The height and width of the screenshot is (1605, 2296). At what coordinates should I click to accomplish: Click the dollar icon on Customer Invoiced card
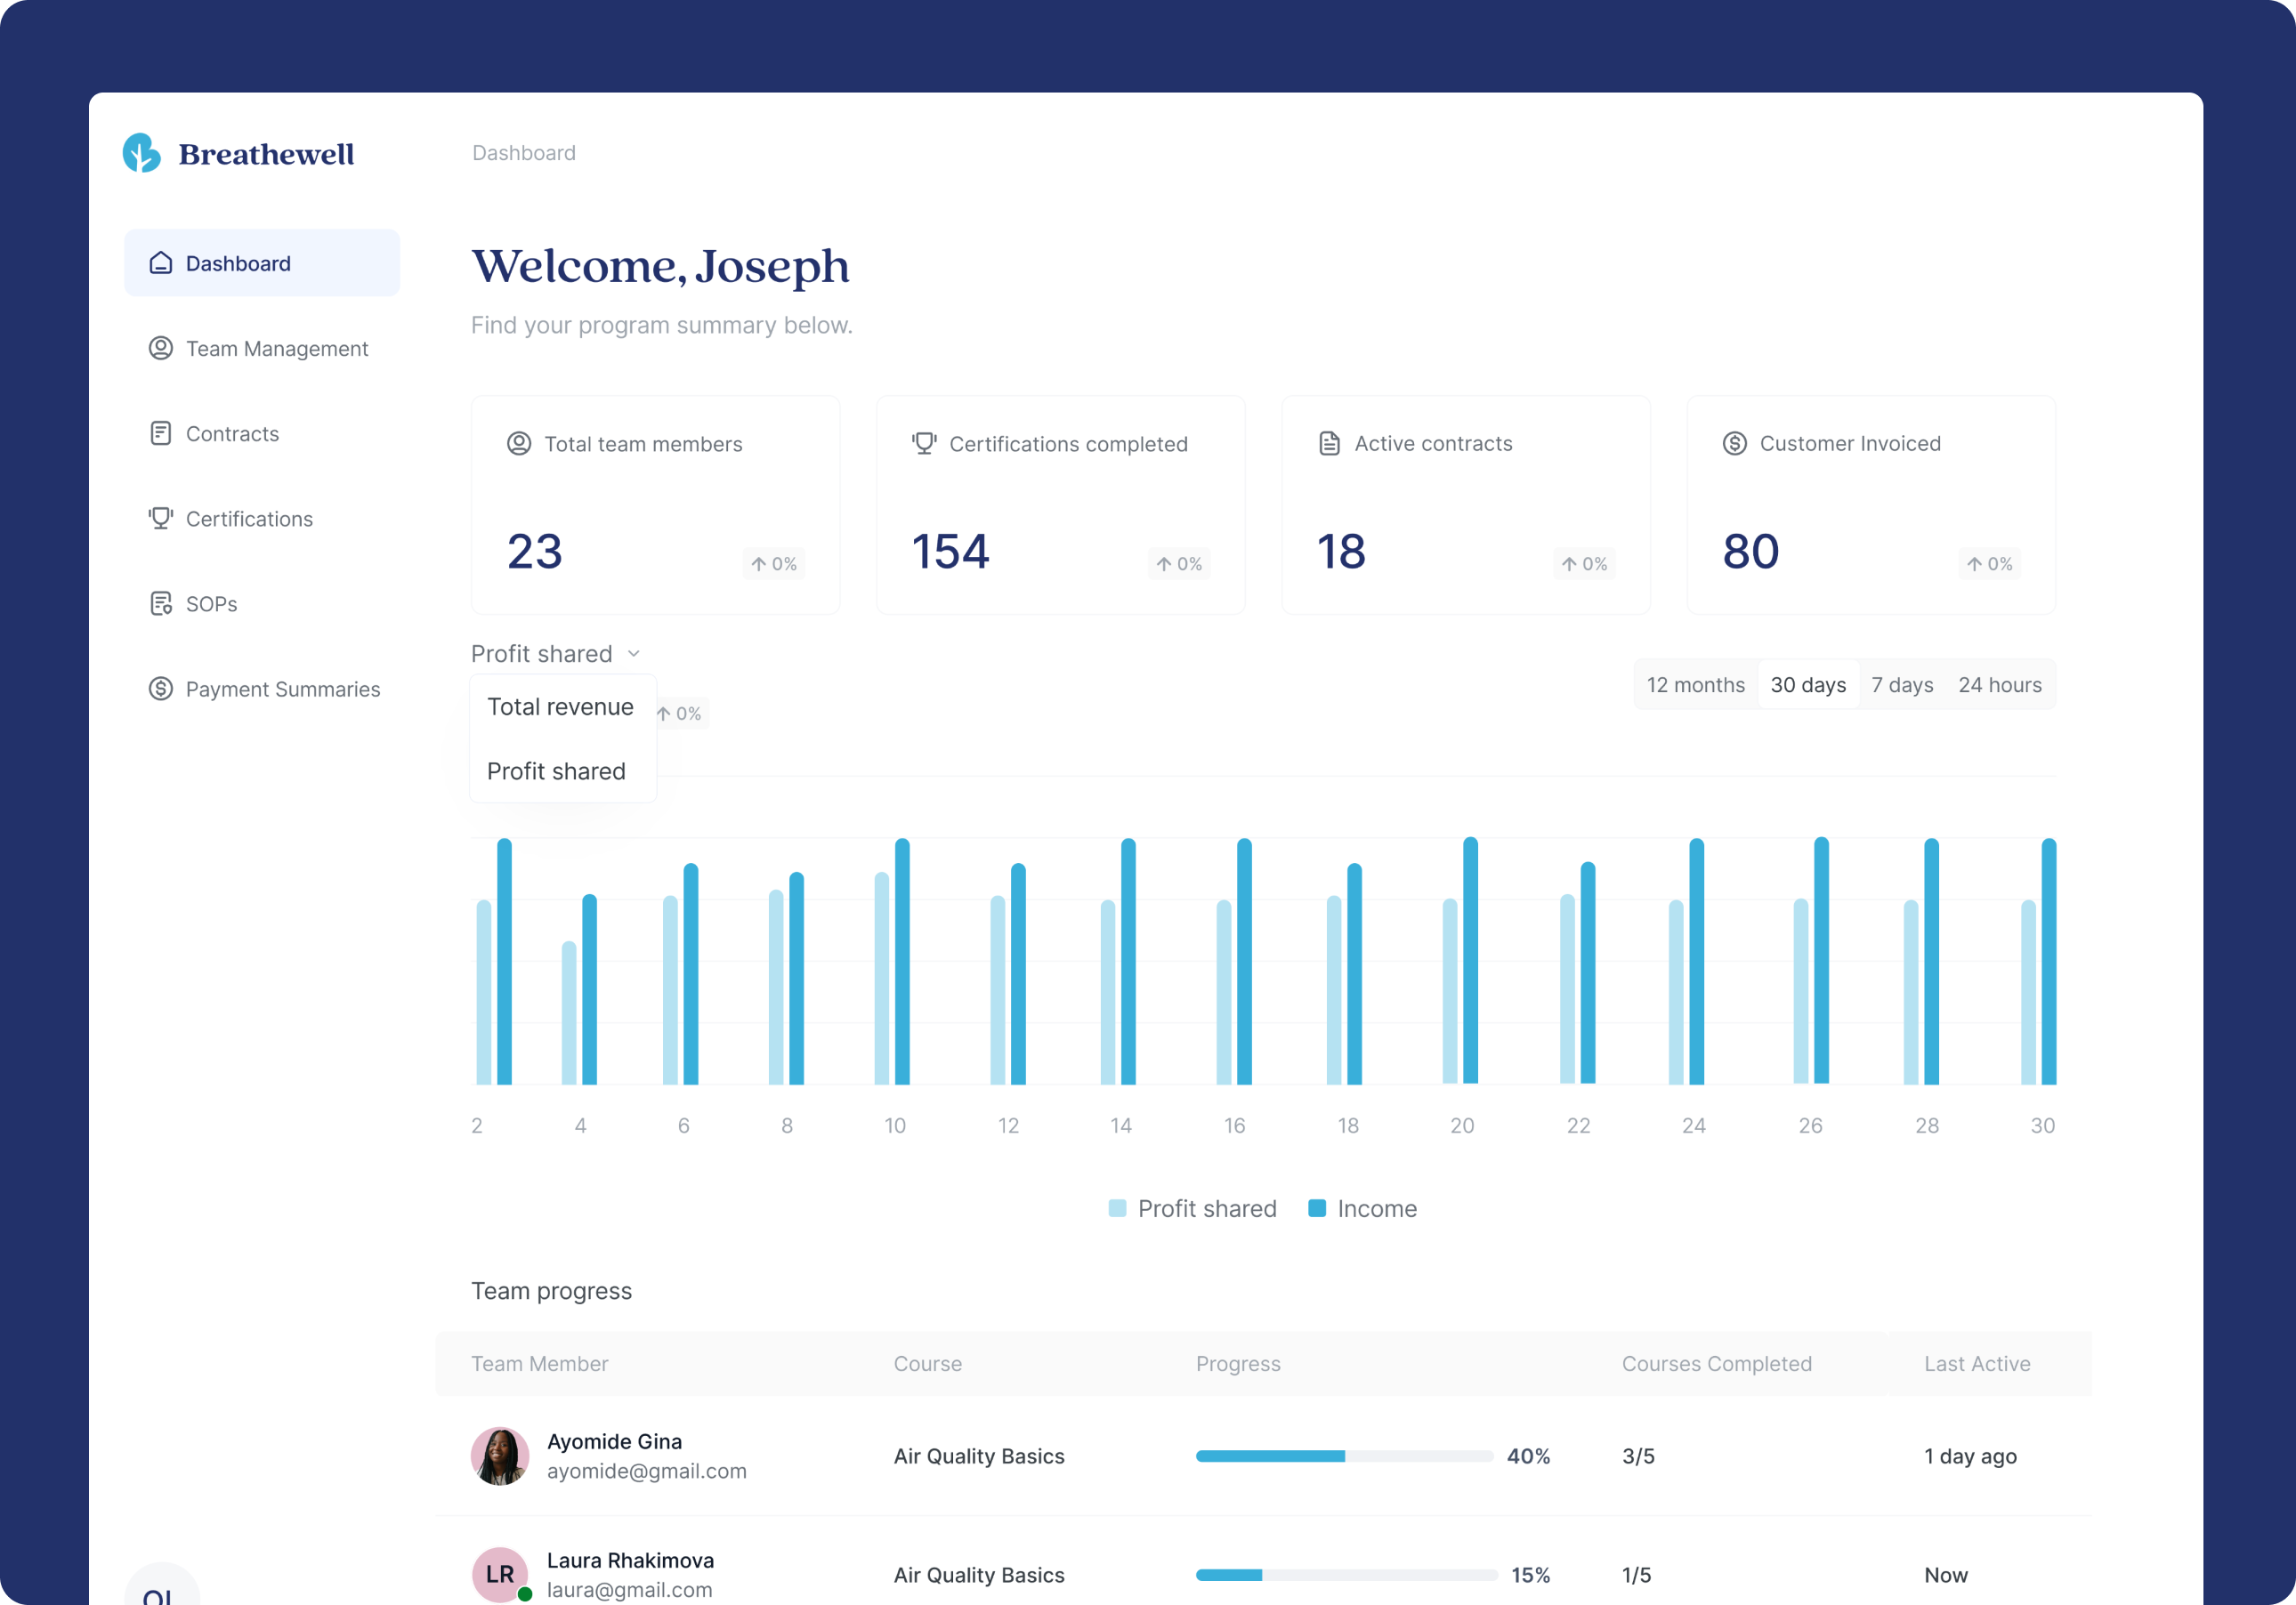click(x=1734, y=443)
